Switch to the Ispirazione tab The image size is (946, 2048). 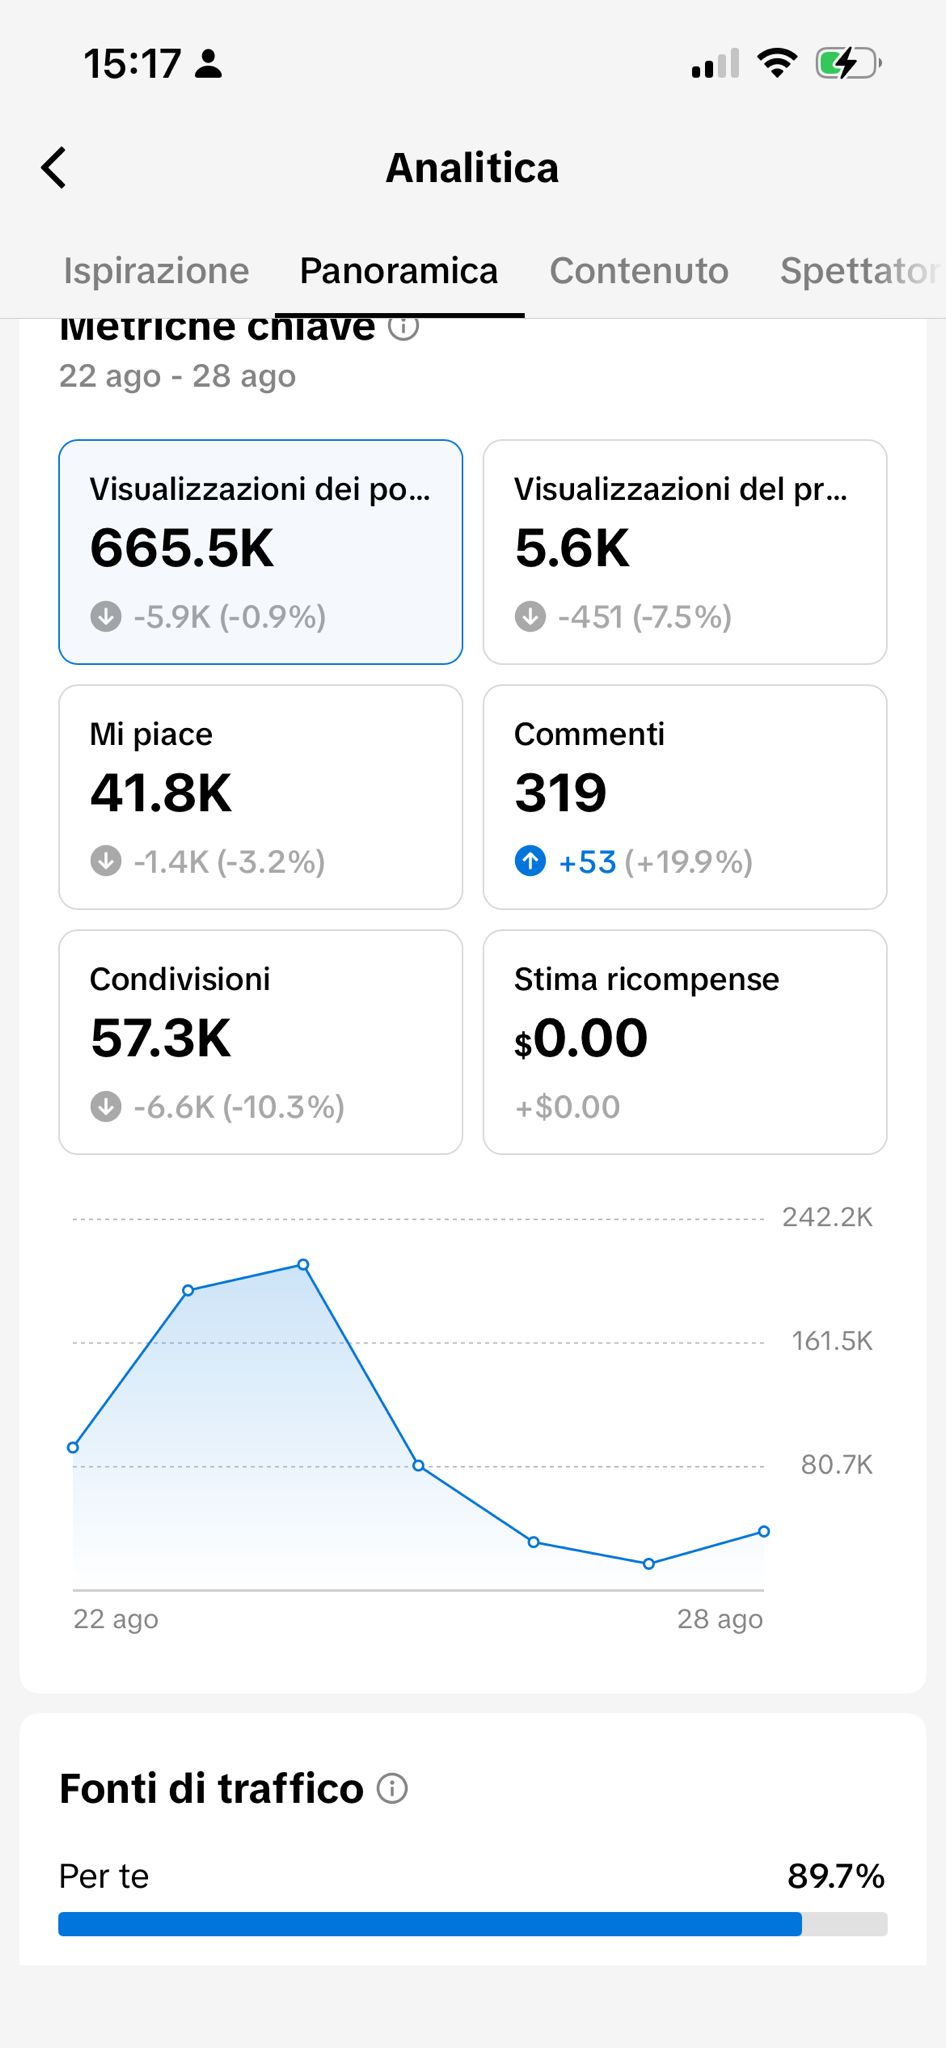tap(156, 271)
